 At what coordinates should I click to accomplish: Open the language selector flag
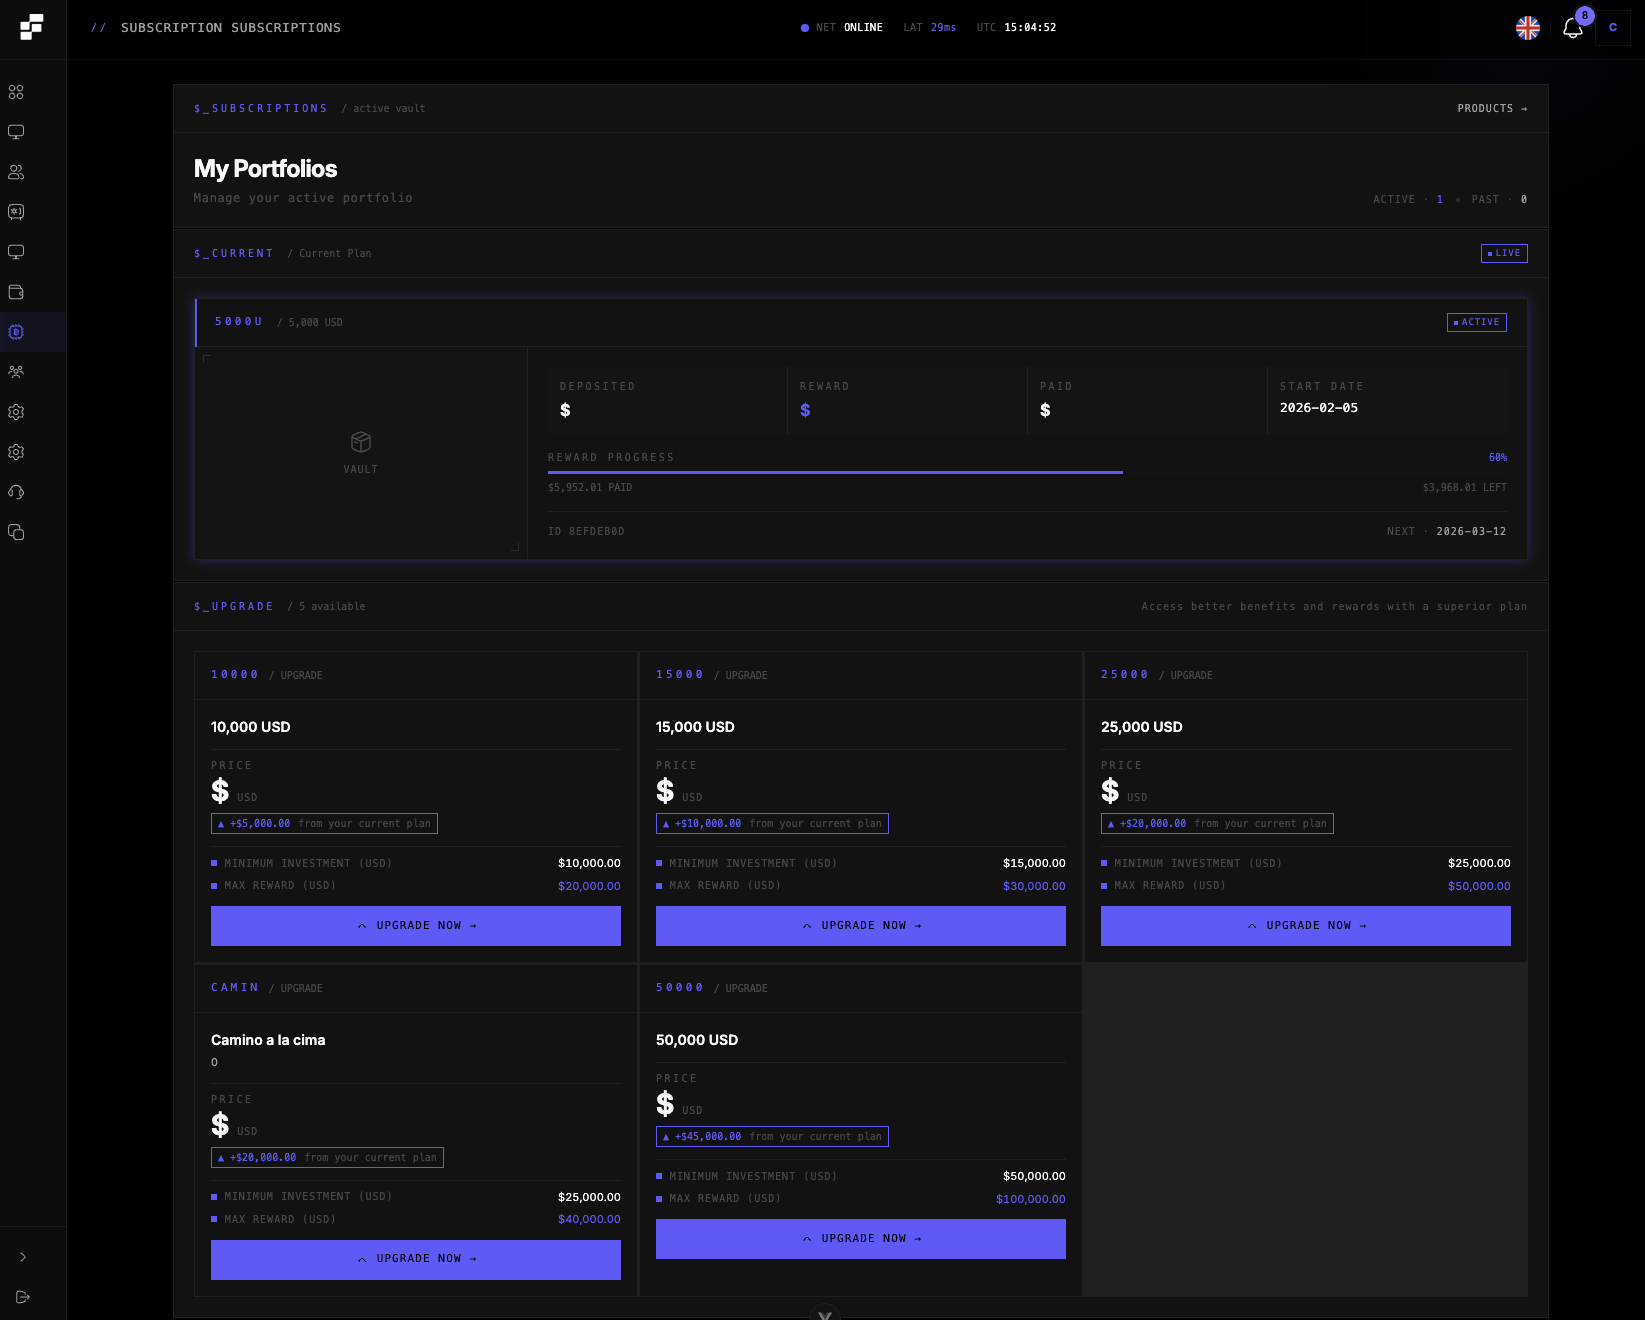tap(1527, 29)
